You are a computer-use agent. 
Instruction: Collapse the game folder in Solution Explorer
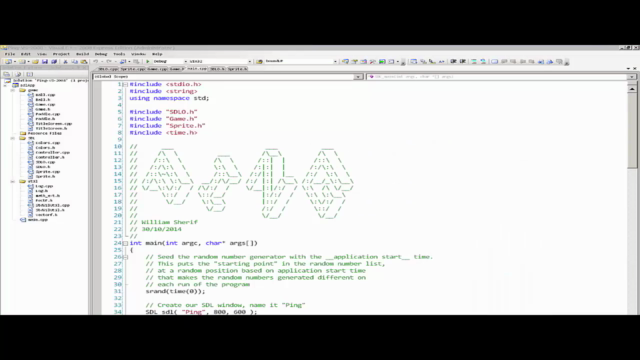click(13, 90)
